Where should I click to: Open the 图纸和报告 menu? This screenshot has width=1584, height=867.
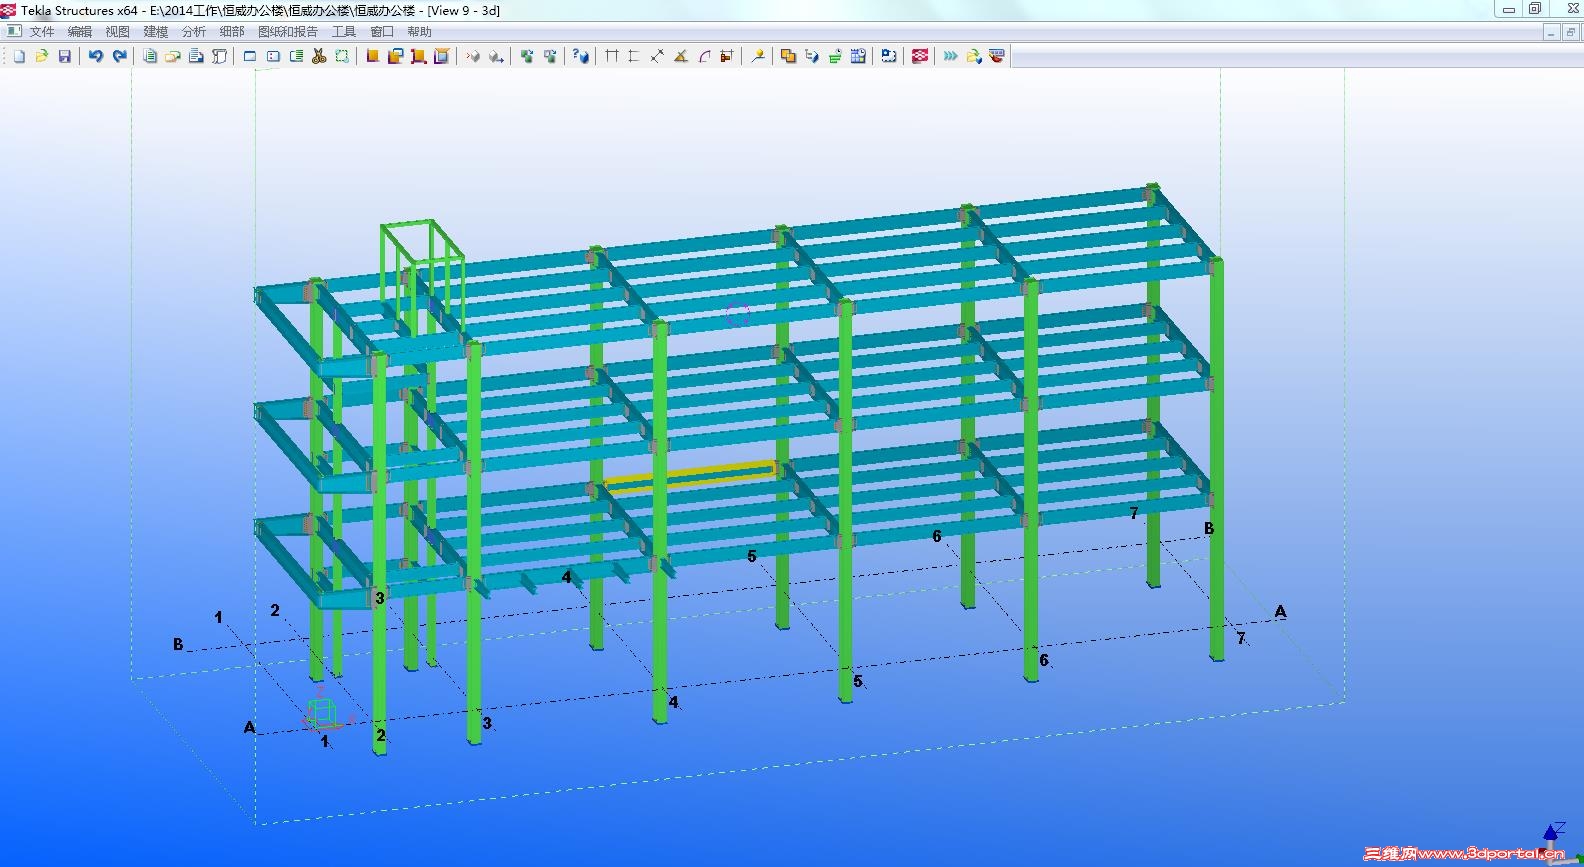point(288,32)
